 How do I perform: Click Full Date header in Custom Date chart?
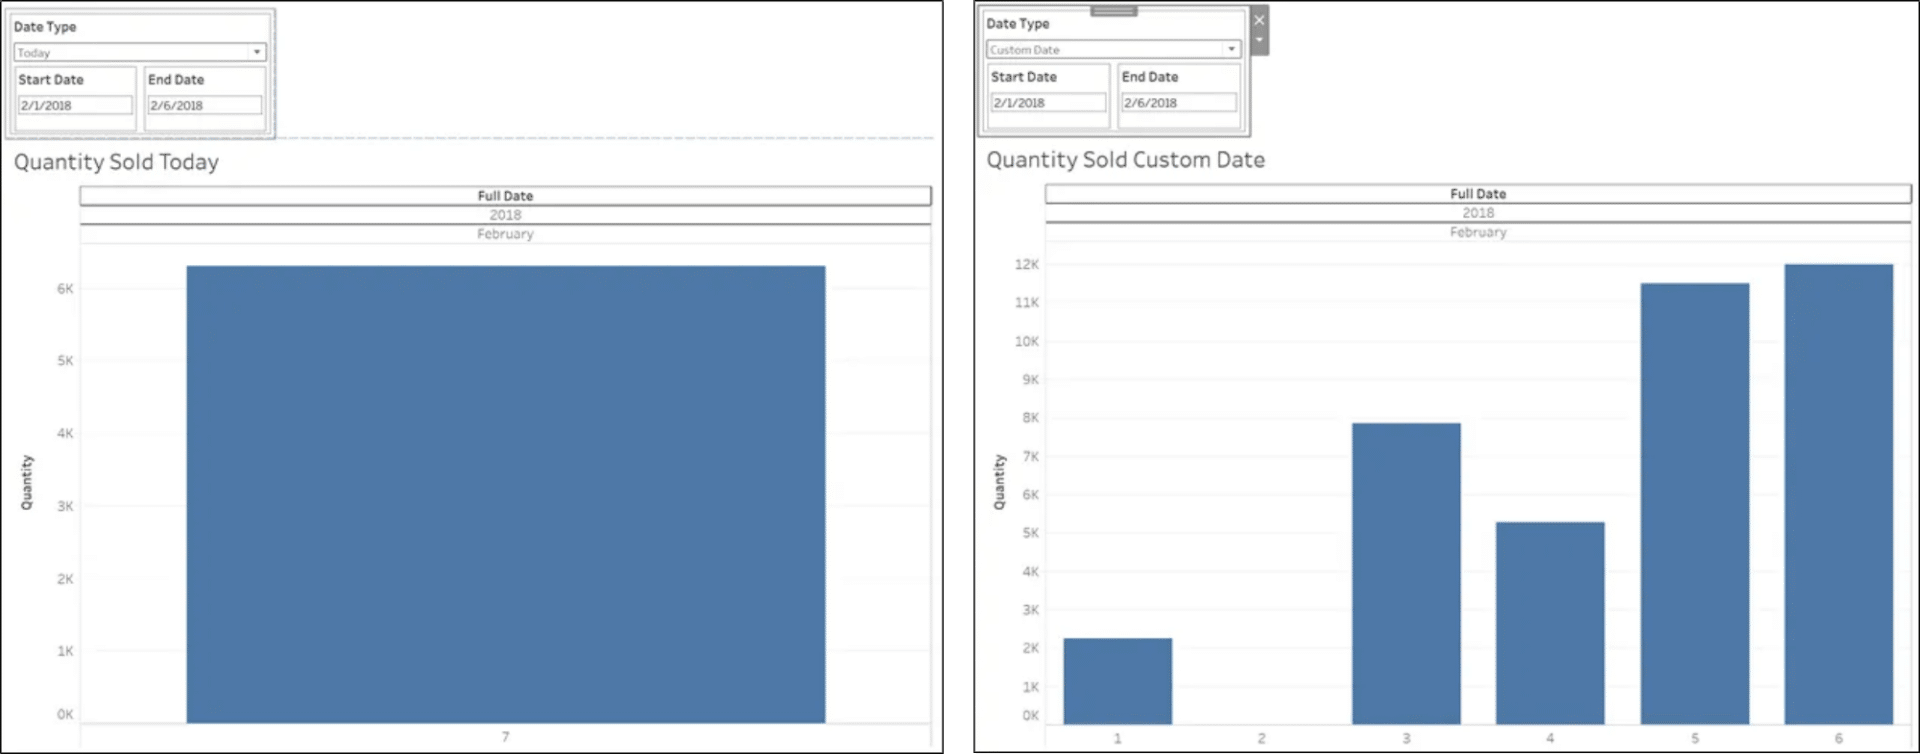(1477, 194)
